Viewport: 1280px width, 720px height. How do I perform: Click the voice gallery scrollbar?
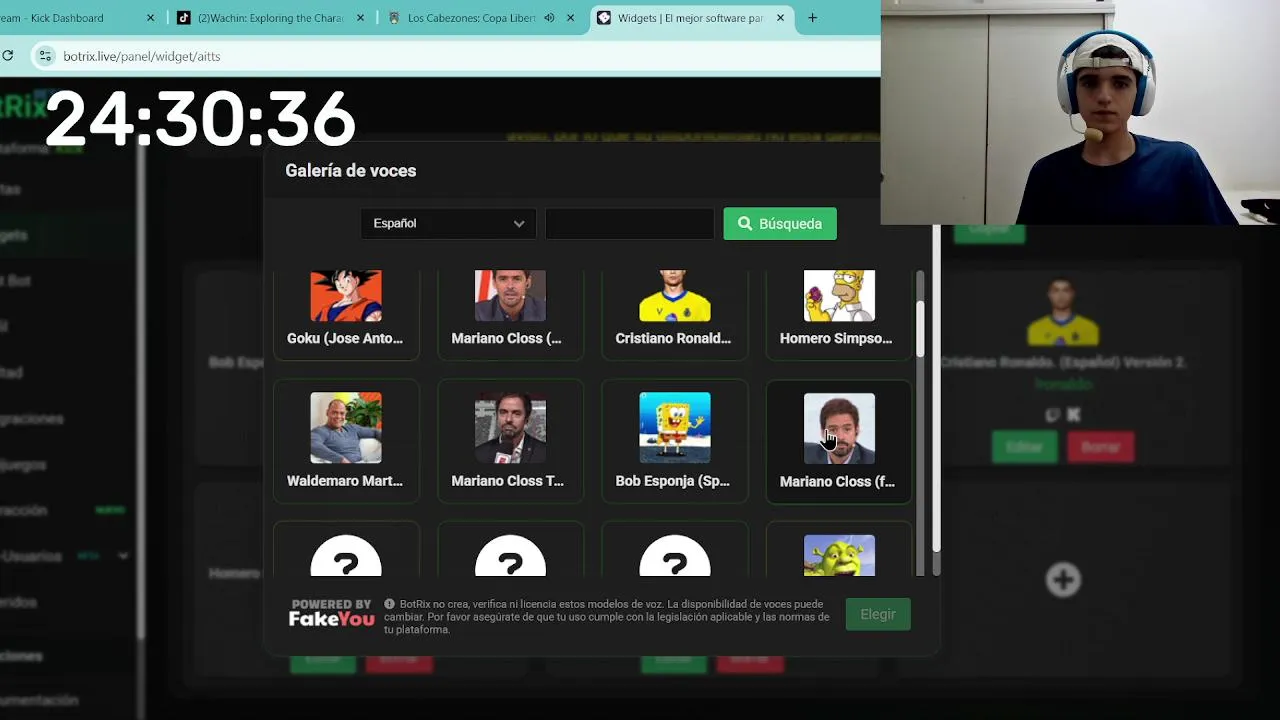tap(920, 330)
